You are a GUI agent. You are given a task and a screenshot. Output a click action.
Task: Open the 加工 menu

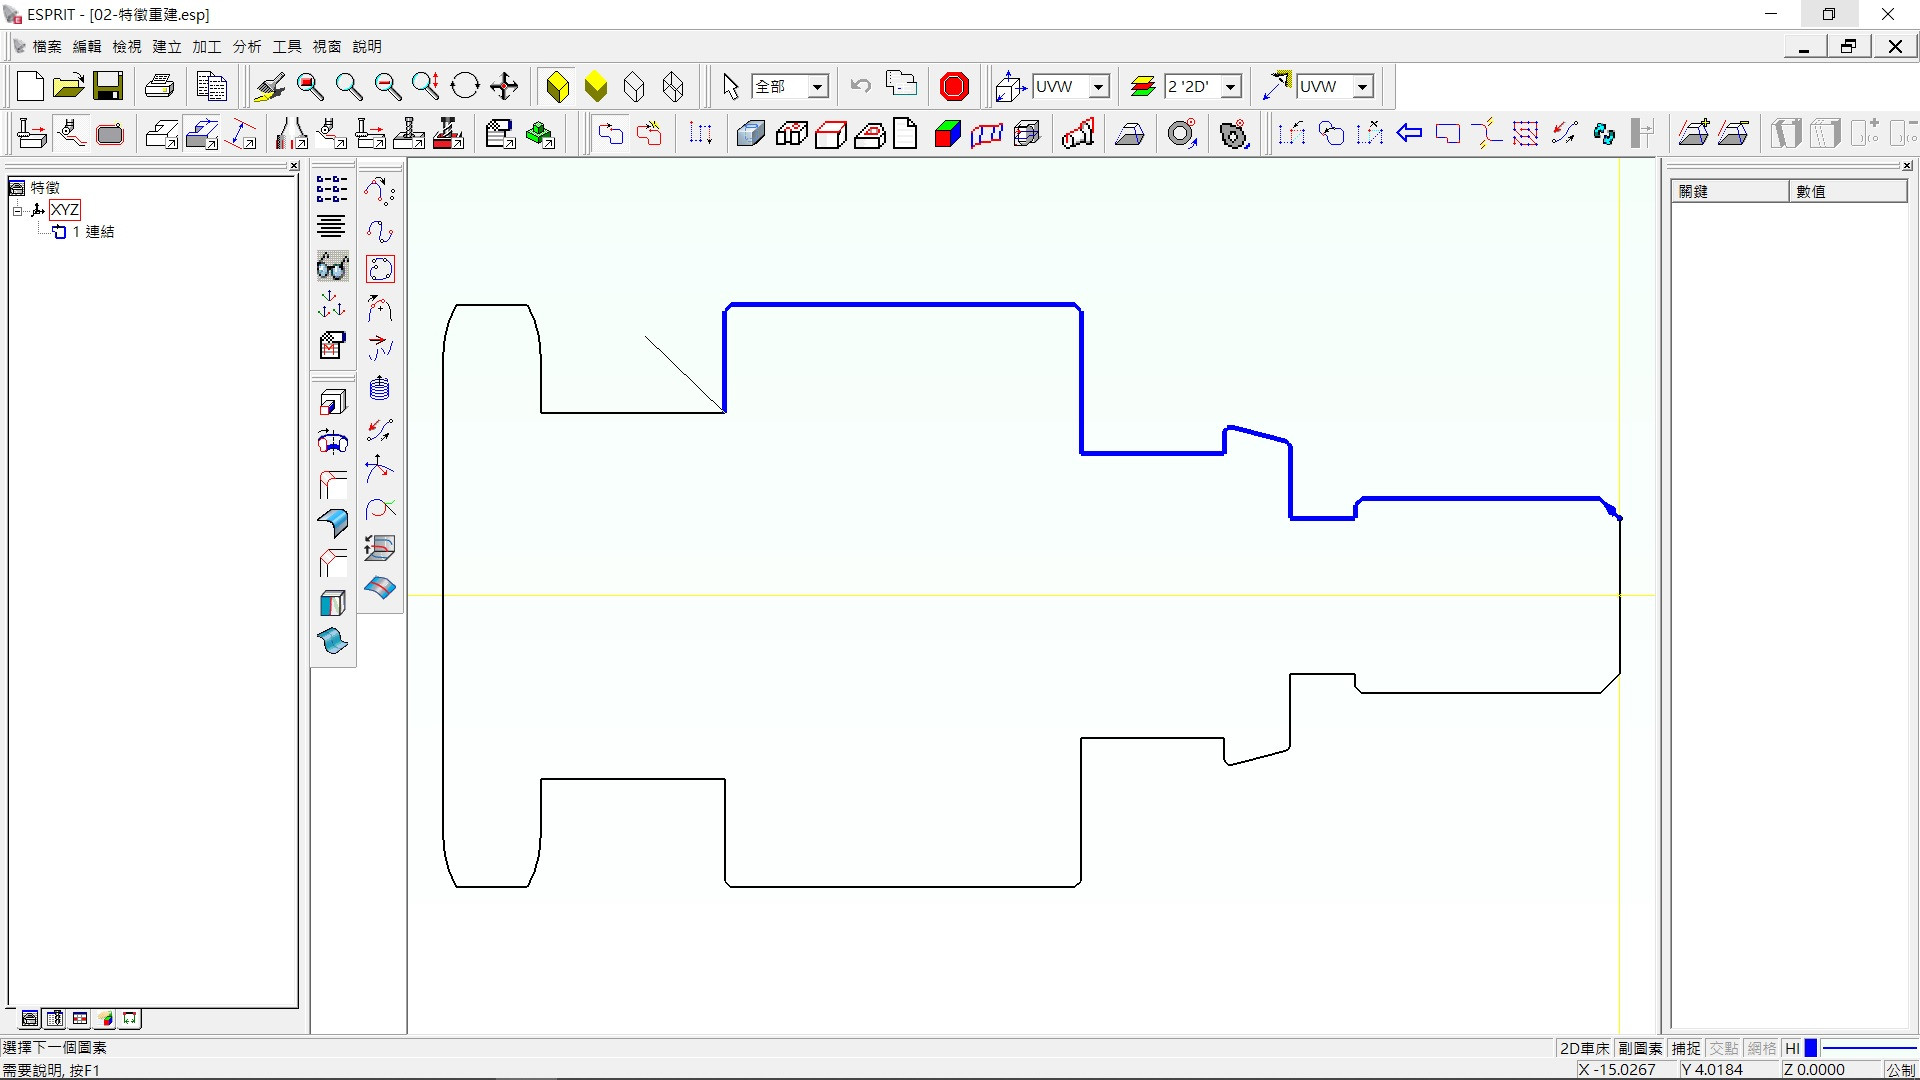(x=206, y=46)
